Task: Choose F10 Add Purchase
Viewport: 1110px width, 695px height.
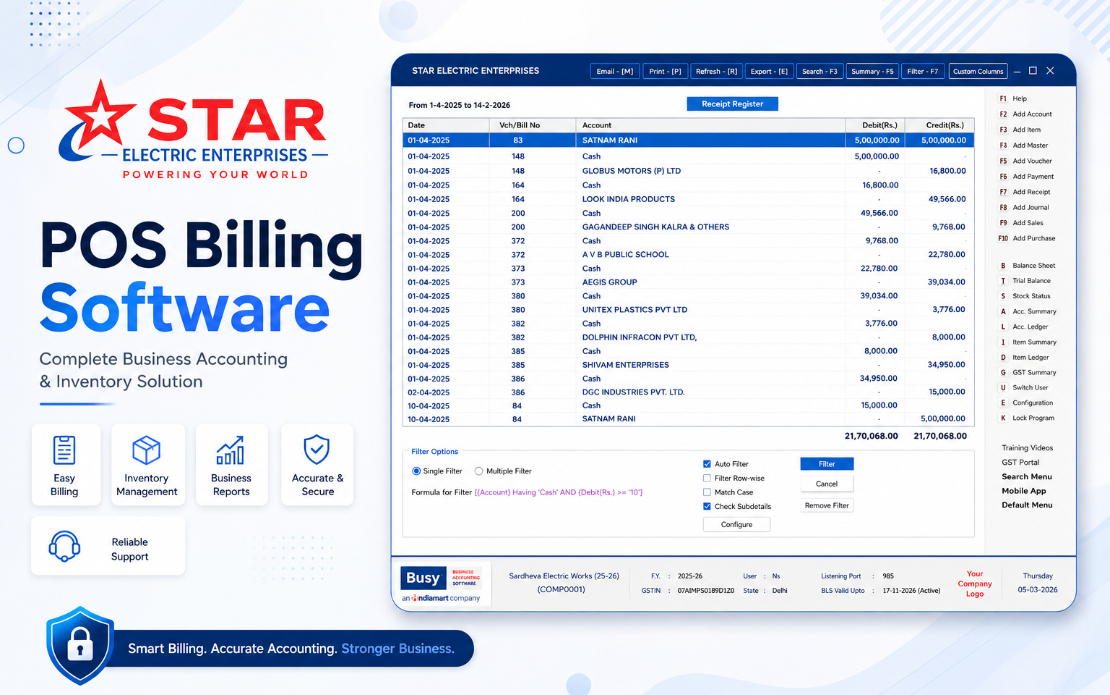Action: (1026, 239)
